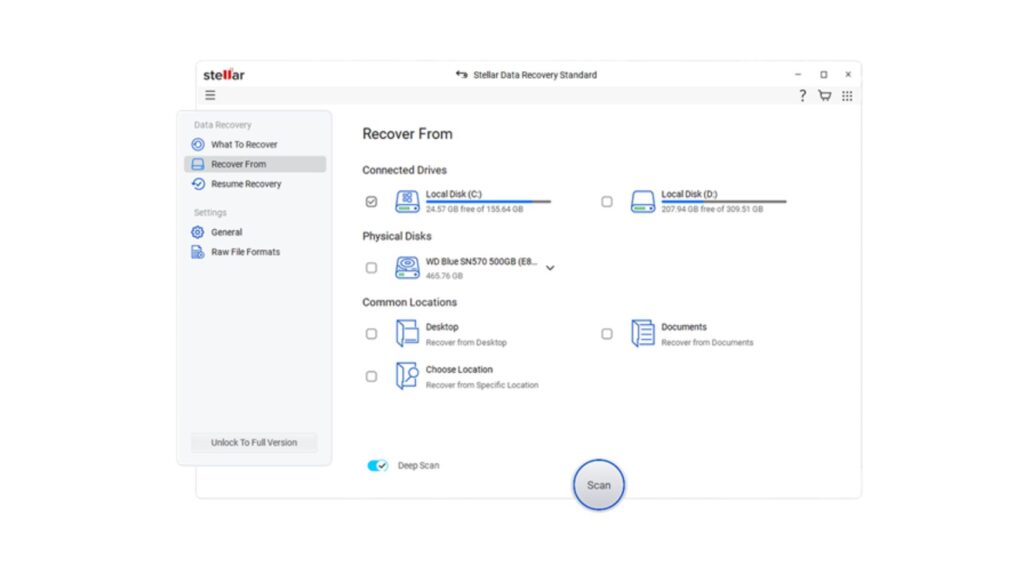Image resolution: width=1024 pixels, height=577 pixels.
Task: Check the Local Disk (D:) checkbox
Action: [x=607, y=202]
